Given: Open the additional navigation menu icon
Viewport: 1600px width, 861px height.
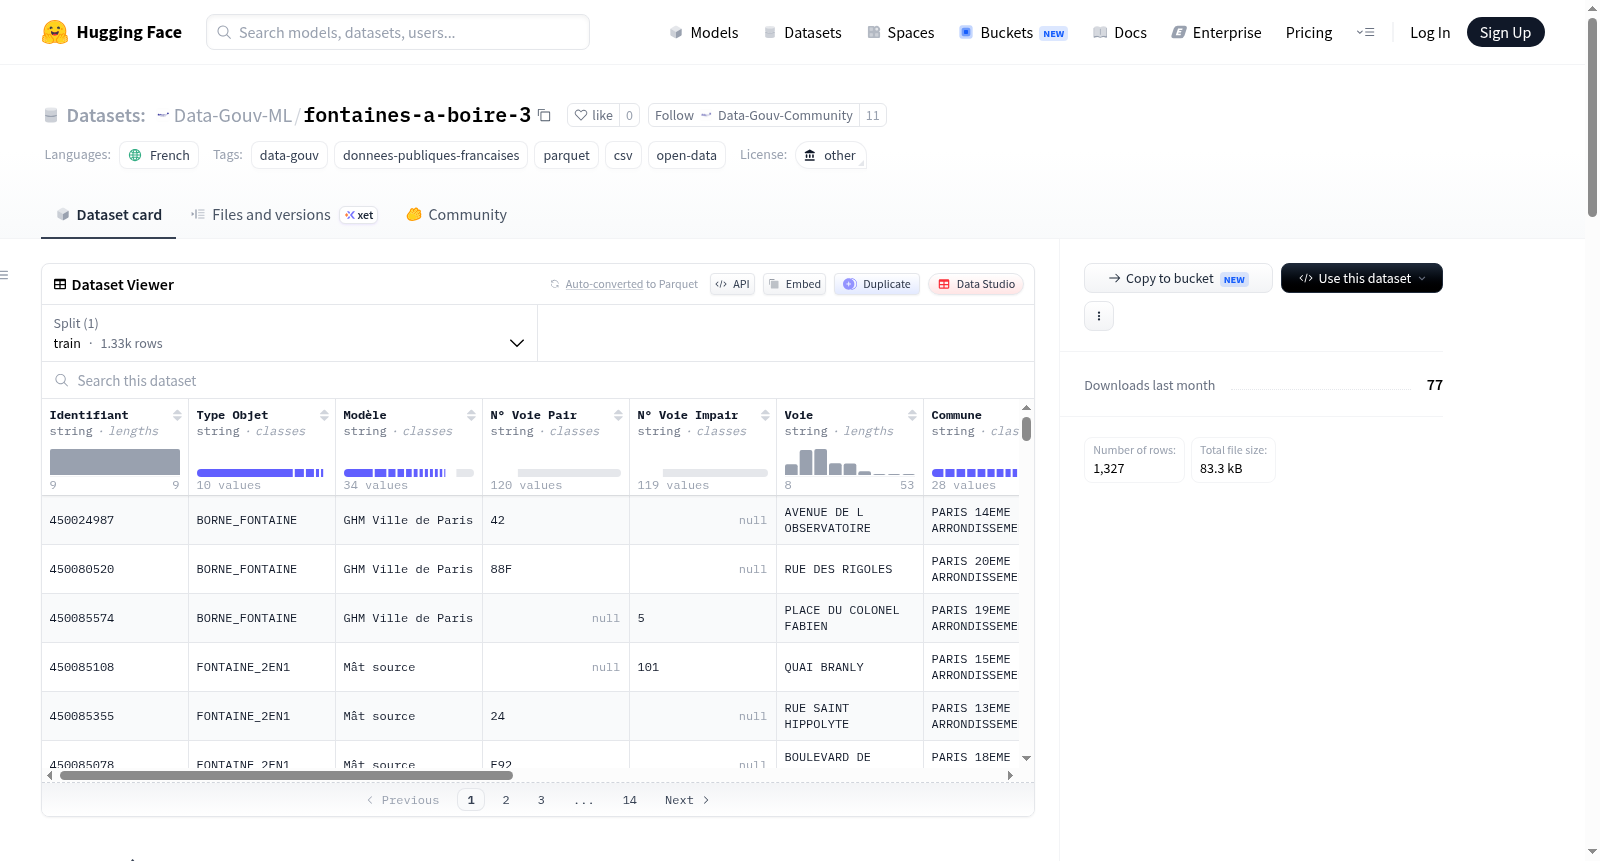Looking at the screenshot, I should pos(1365,32).
